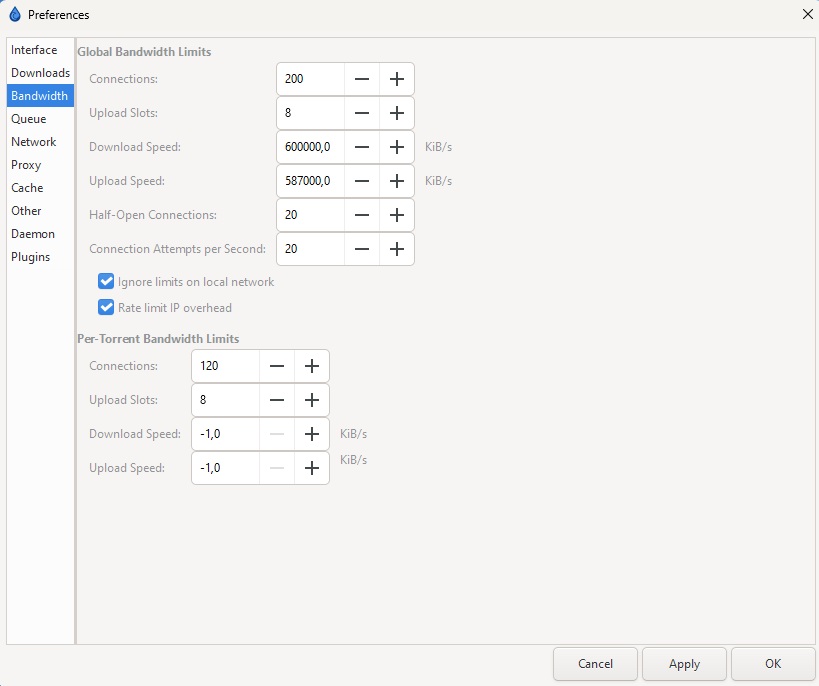Decrease global Connections with minus button
This screenshot has width=819, height=686.
point(361,79)
